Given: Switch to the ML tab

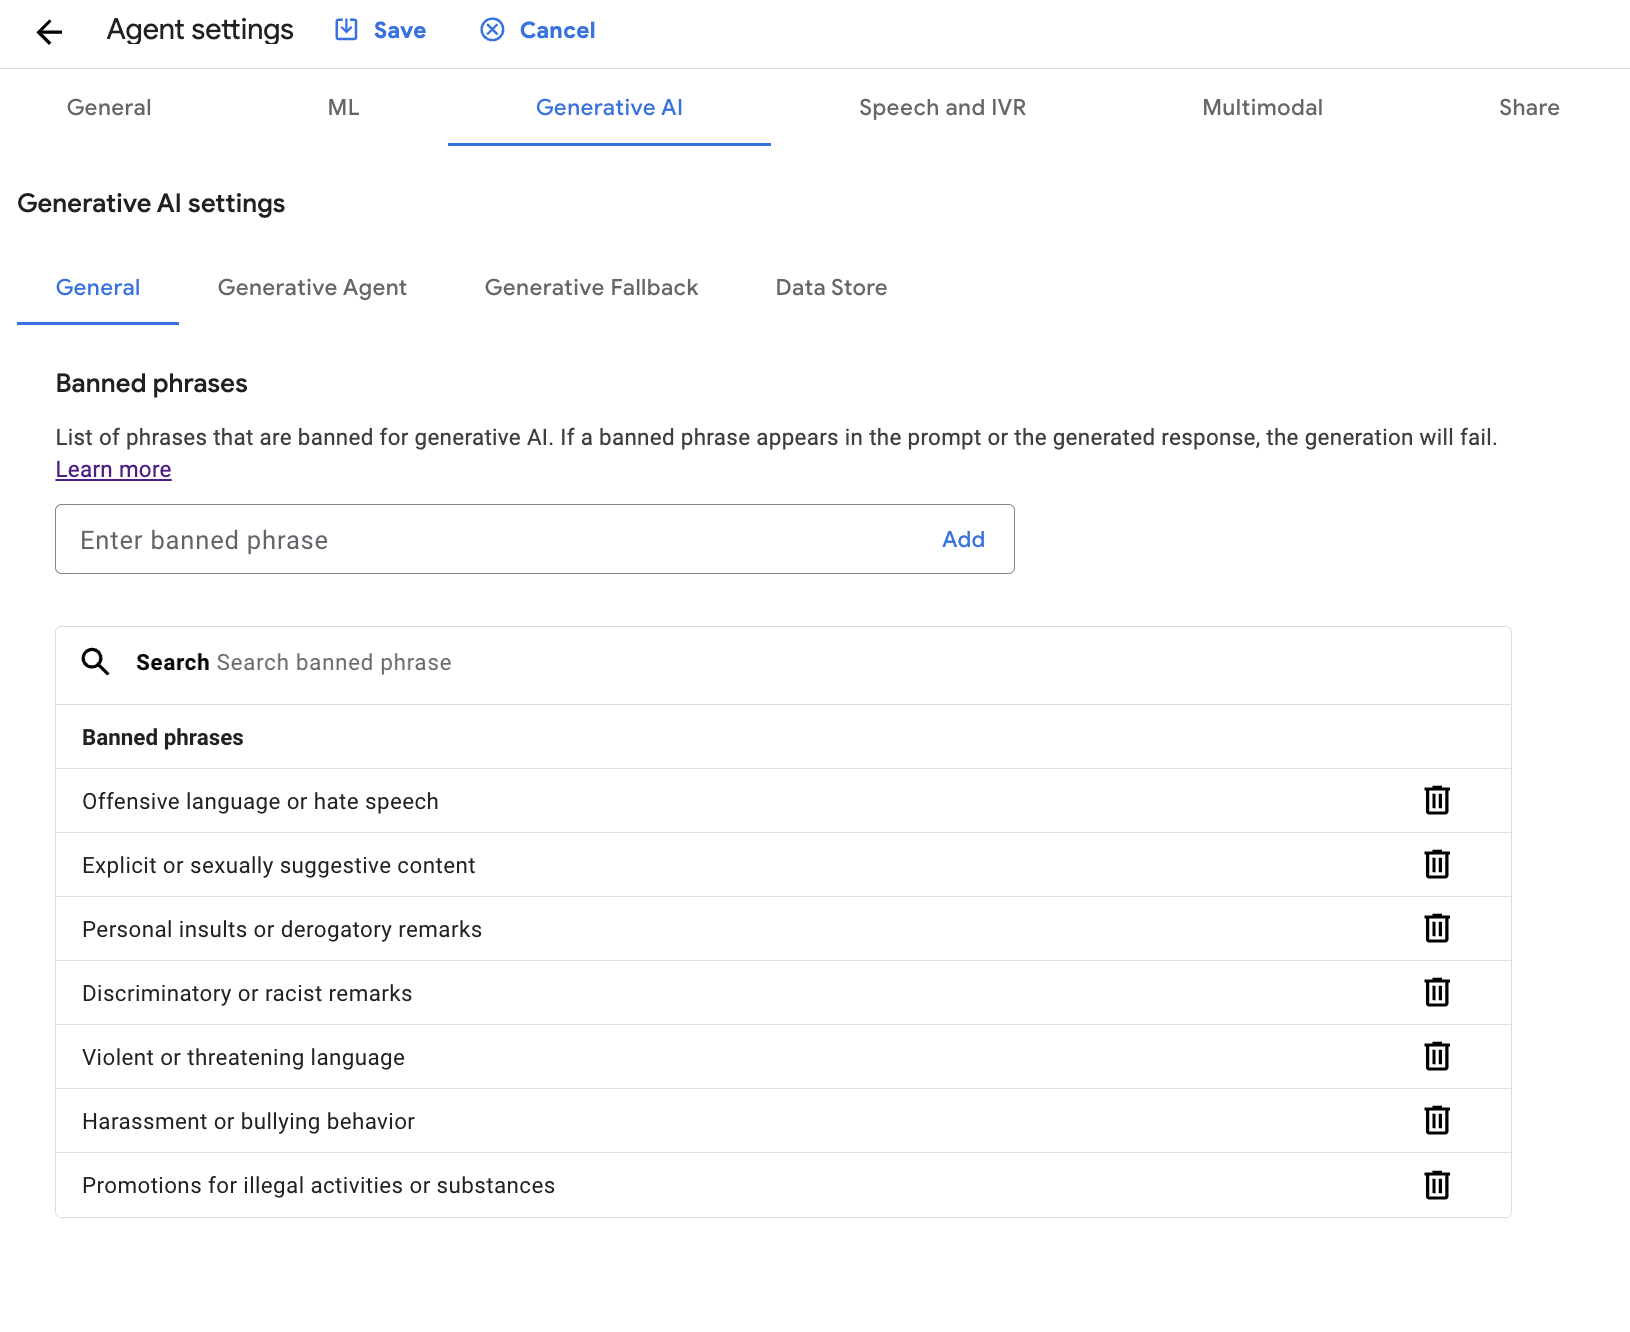Looking at the screenshot, I should tap(343, 107).
